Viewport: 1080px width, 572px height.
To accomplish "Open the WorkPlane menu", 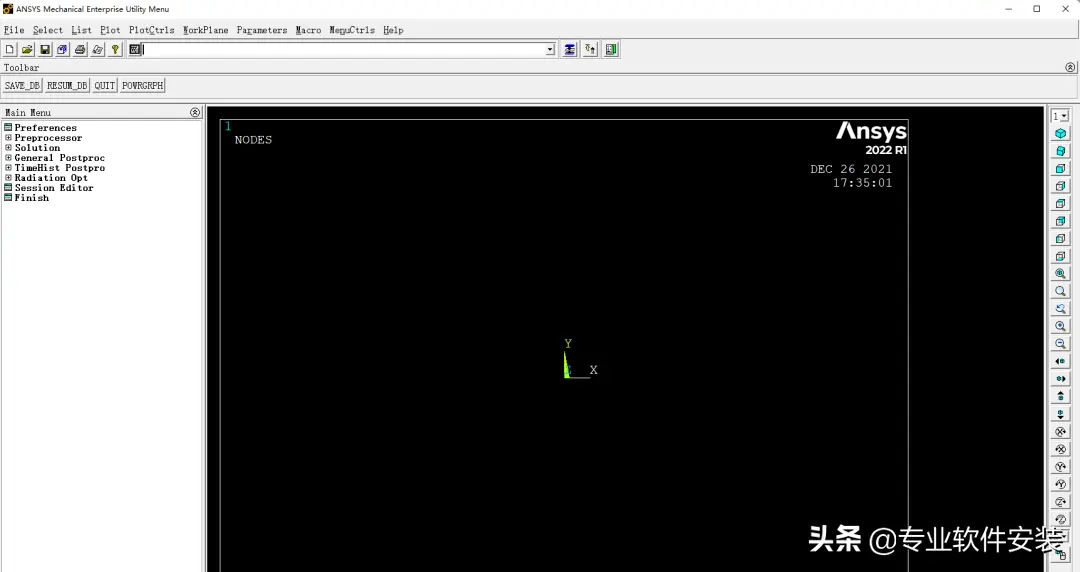I will [205, 30].
